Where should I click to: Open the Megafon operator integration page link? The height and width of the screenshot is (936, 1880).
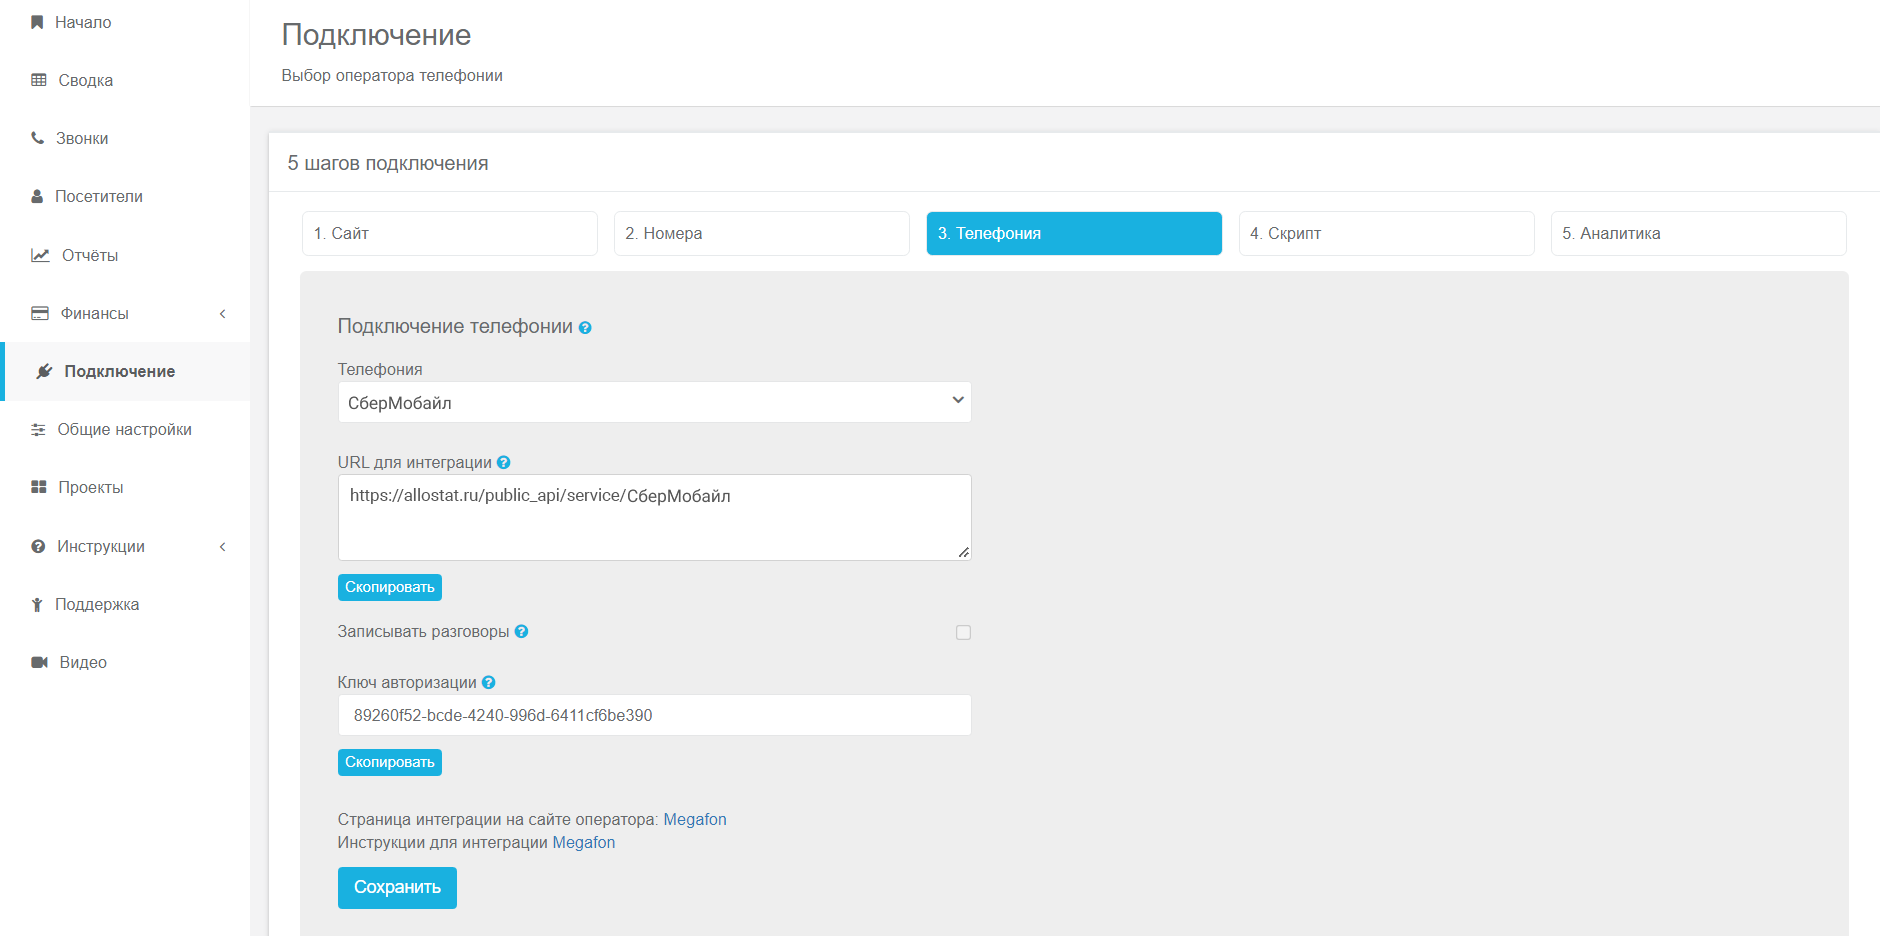coord(695,819)
